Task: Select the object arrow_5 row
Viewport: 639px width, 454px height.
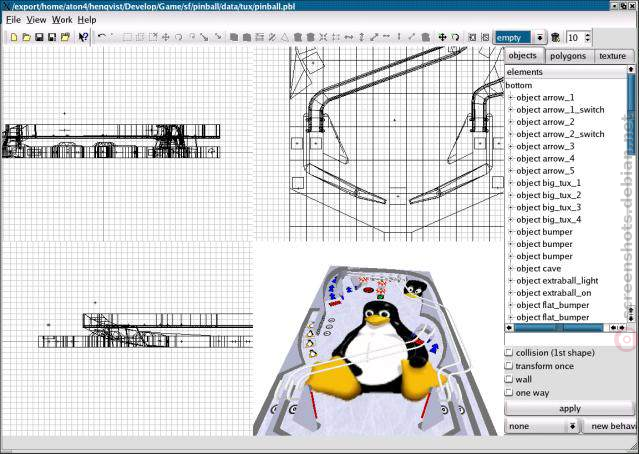Action: point(545,171)
